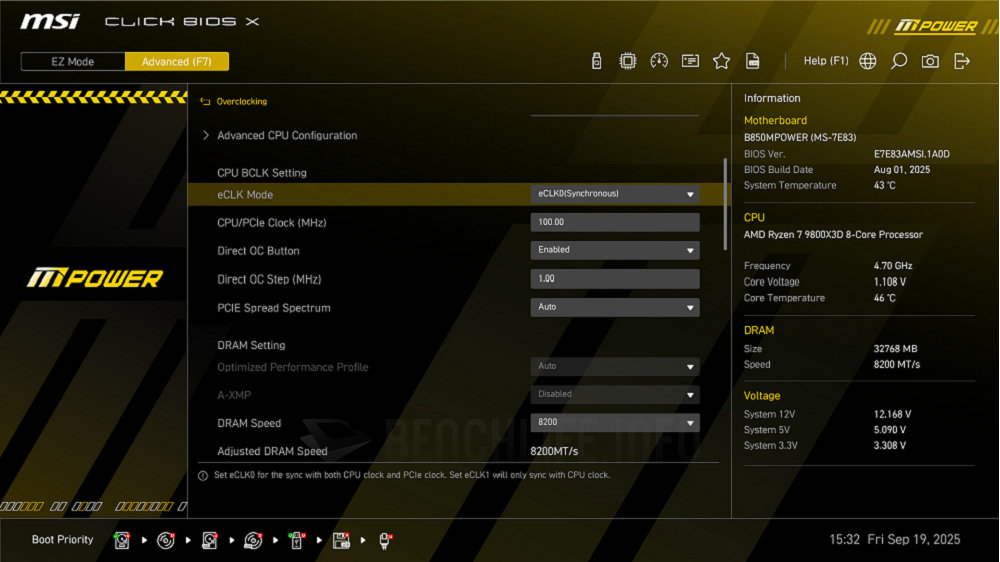Select the USB key boot device icon
This screenshot has width=1000, height=562.
[297, 540]
